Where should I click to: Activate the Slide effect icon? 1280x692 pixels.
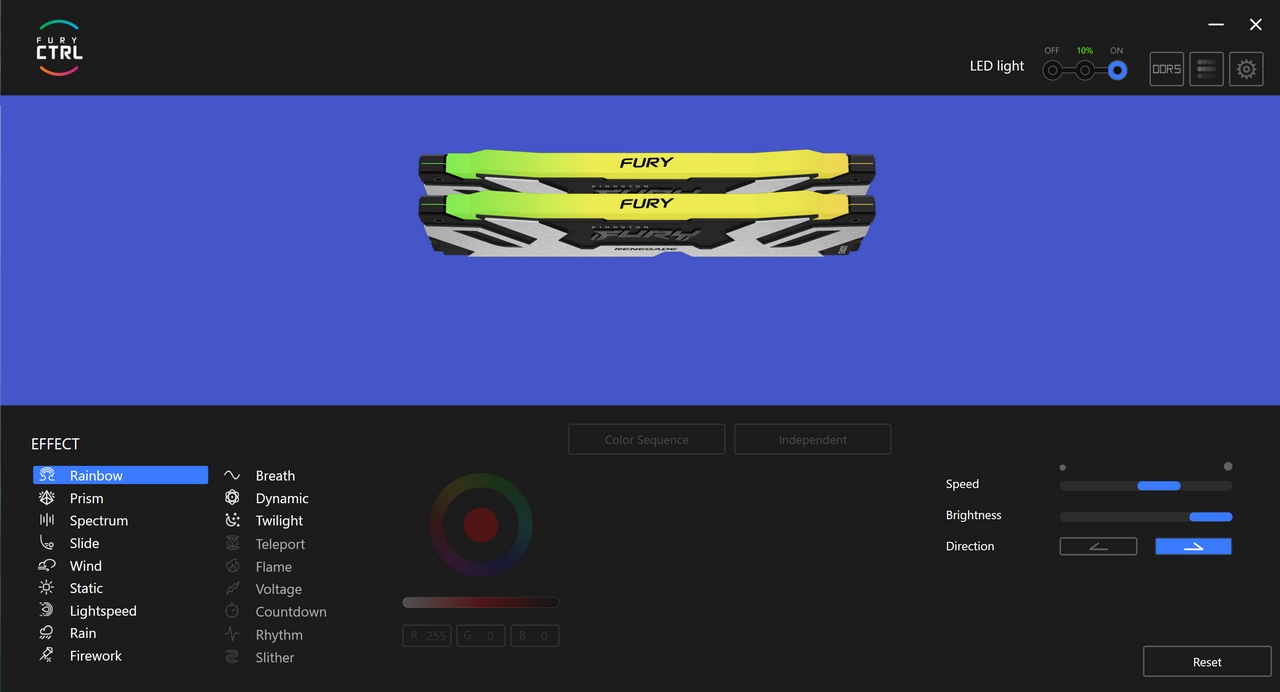[x=47, y=543]
